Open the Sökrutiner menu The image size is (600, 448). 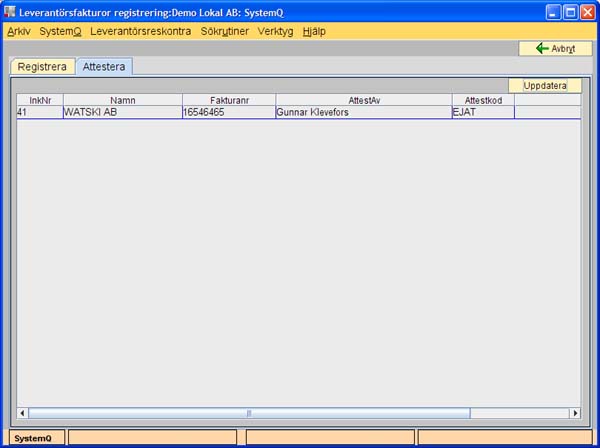[225, 31]
